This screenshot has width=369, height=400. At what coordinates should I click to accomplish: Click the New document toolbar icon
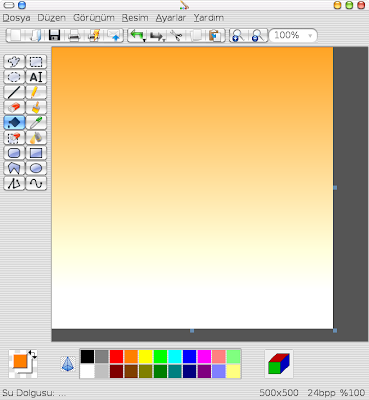click(15, 35)
